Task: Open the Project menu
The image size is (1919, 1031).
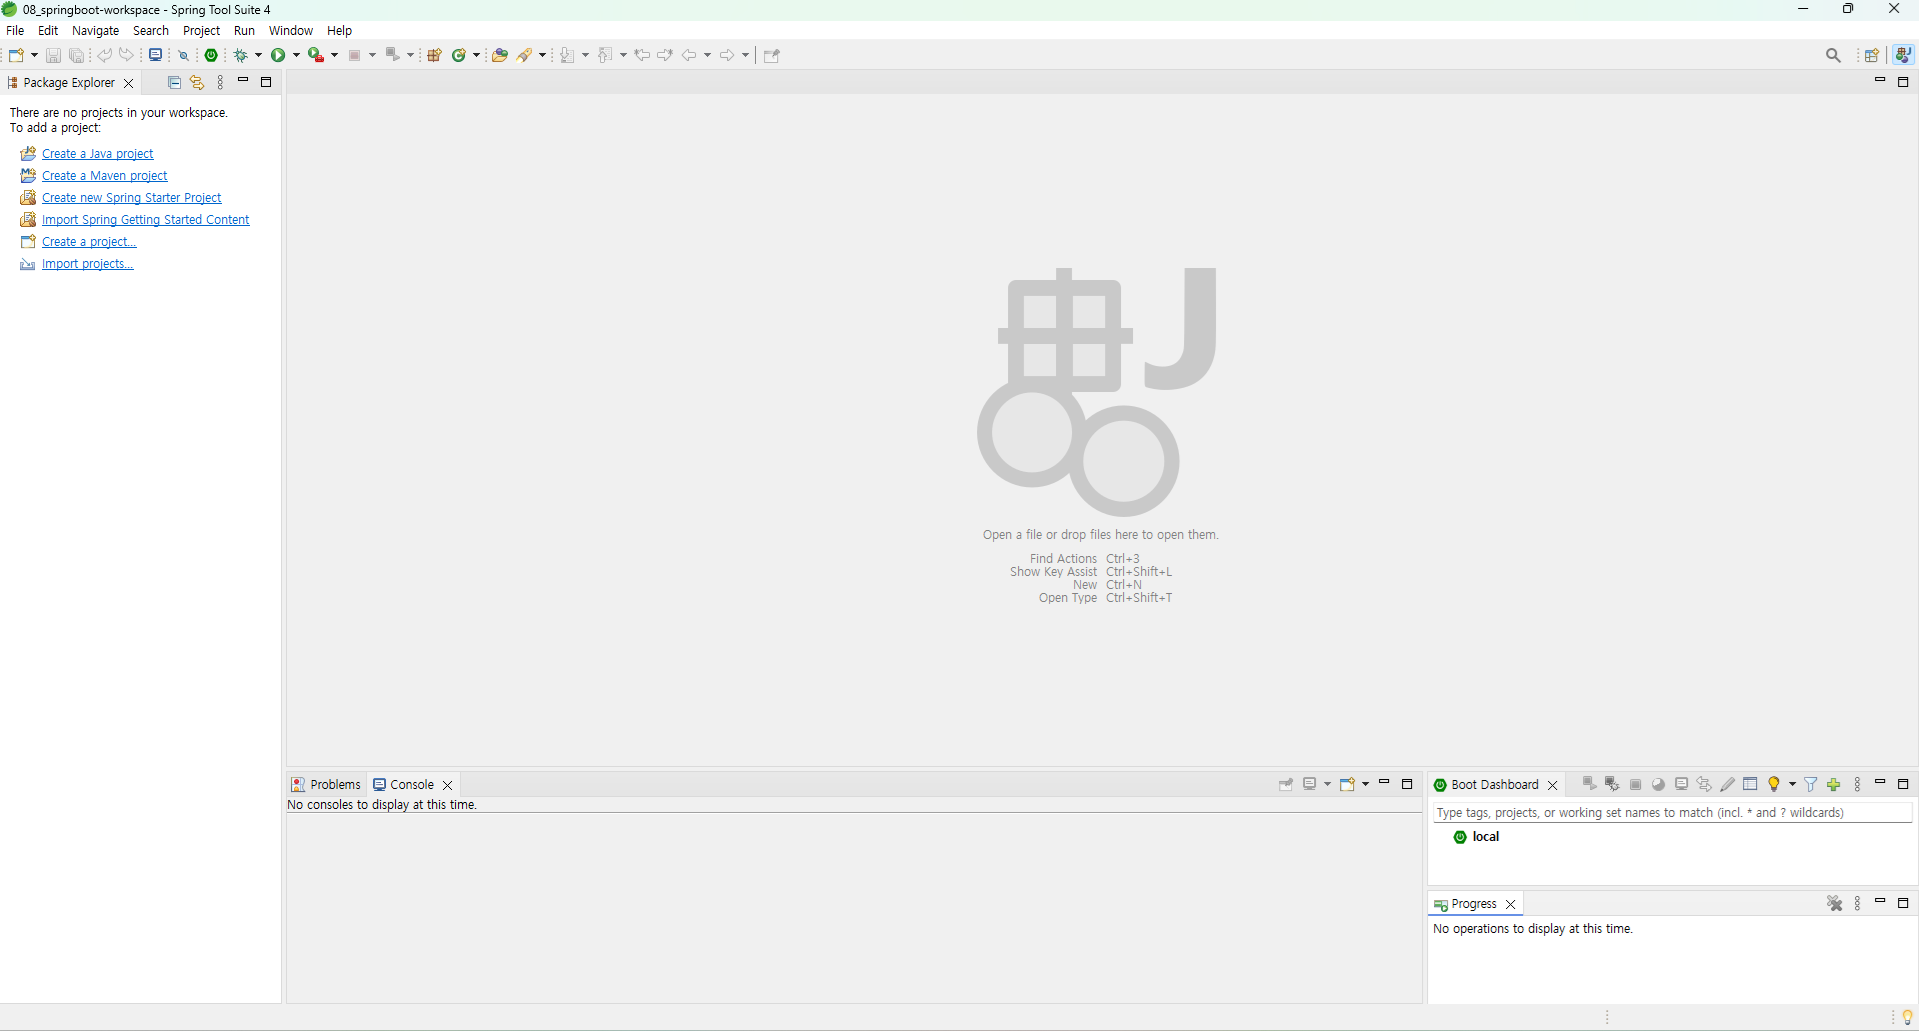Action: (x=201, y=31)
